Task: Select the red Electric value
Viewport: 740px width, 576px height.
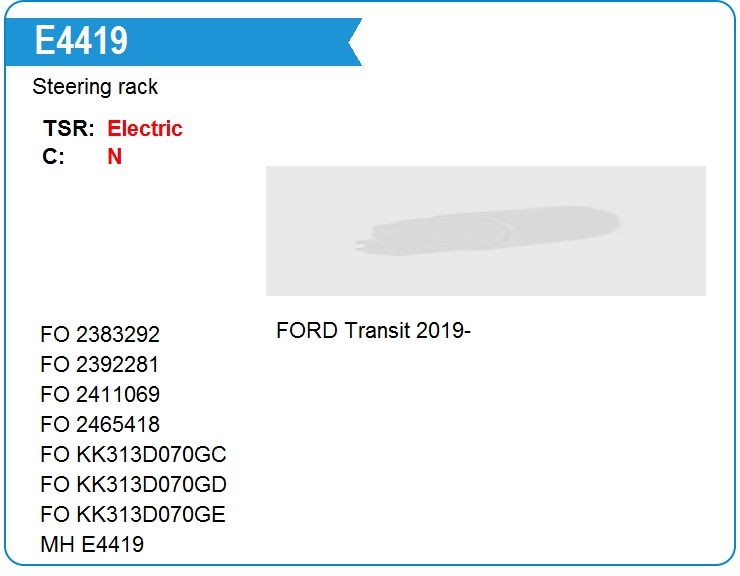Action: 145,129
